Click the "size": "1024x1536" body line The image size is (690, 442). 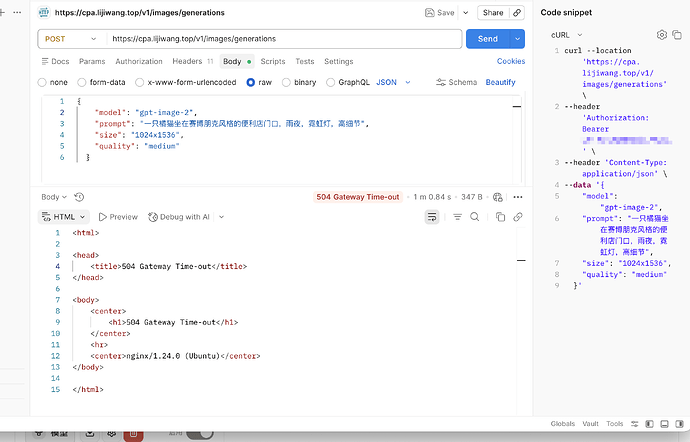pos(139,135)
